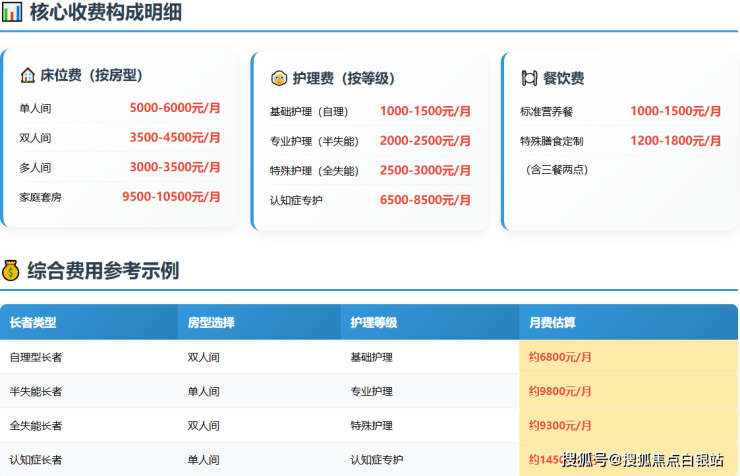Viewport: 740px width, 476px height.
Task: Click the house icon next to 床位费
Action: click(x=28, y=76)
